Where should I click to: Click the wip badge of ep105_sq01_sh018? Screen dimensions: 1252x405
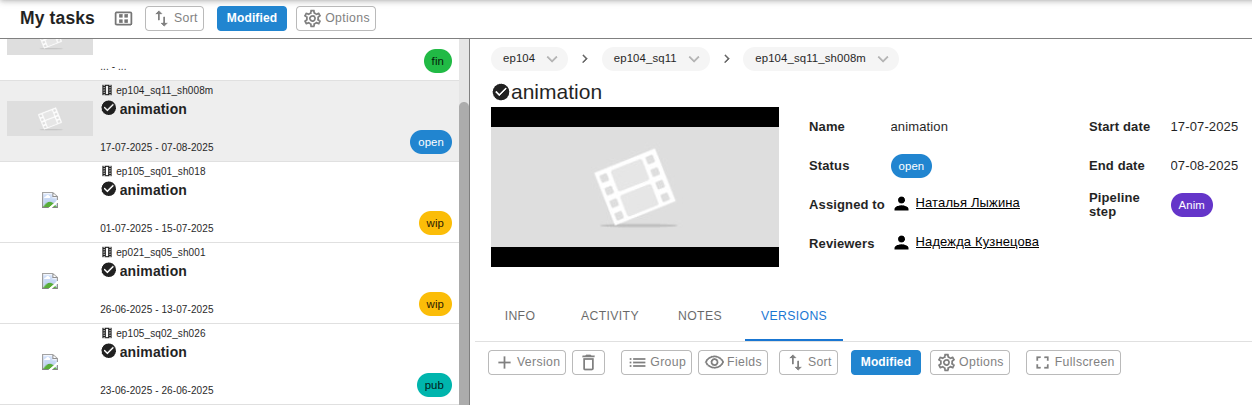(x=435, y=223)
